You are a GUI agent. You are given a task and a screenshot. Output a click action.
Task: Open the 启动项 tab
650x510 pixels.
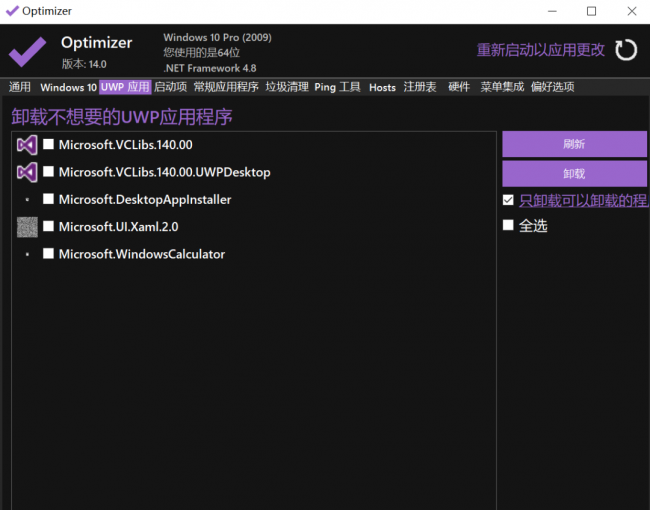pos(170,87)
